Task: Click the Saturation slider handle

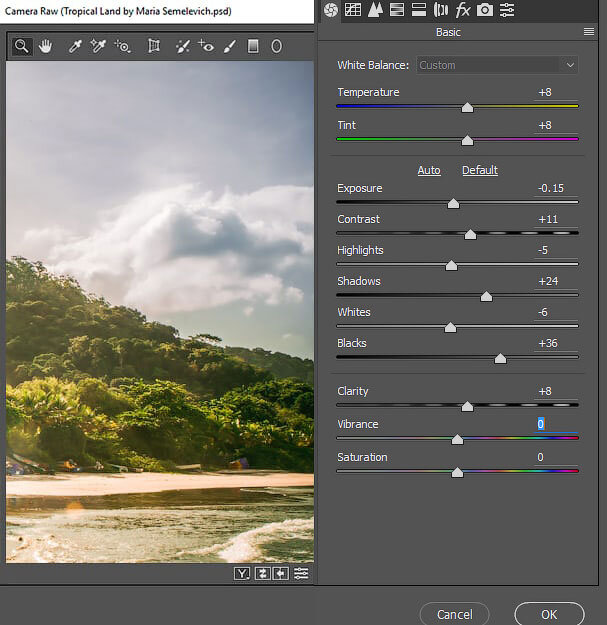Action: [457, 473]
